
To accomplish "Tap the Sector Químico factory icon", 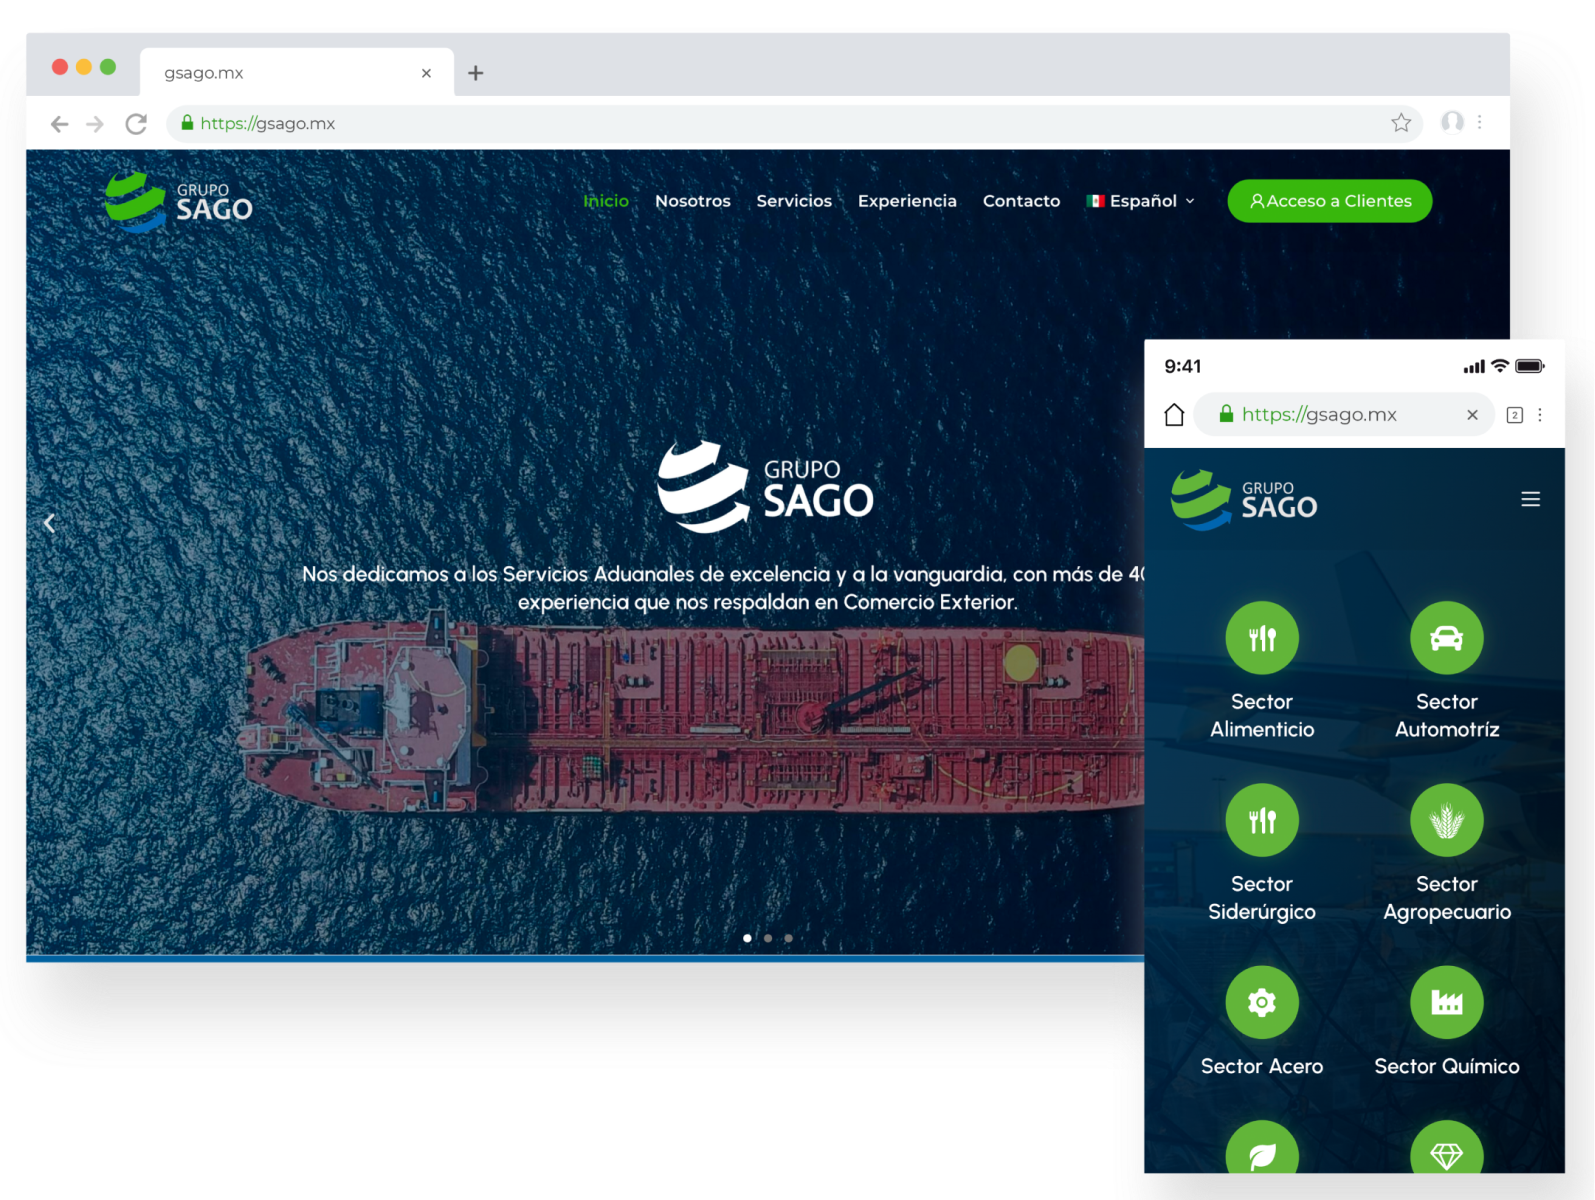I will point(1447,1002).
